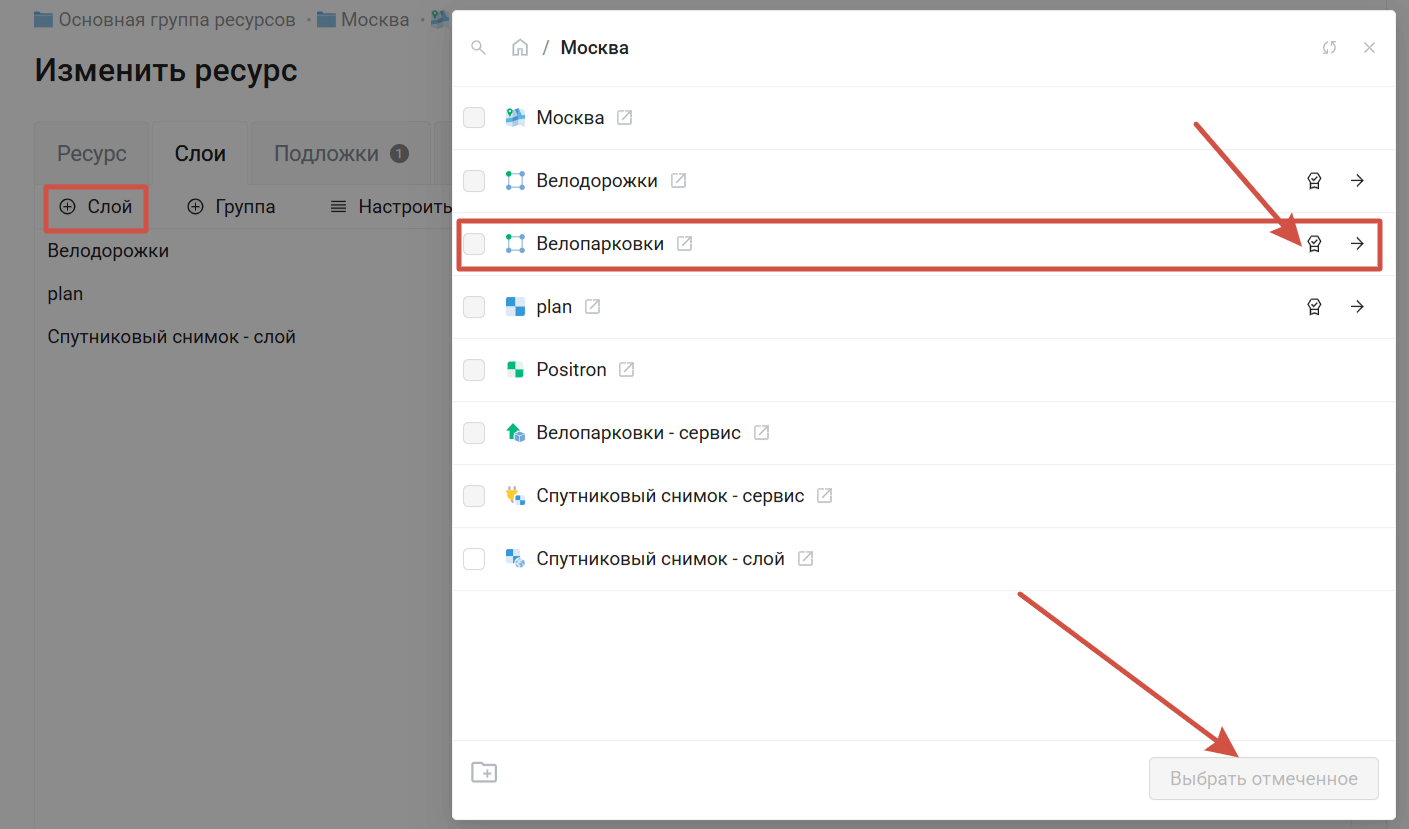Image resolution: width=1409 pixels, height=829 pixels.
Task: Click the style badge icon for Велопарковки
Action: 1314,244
